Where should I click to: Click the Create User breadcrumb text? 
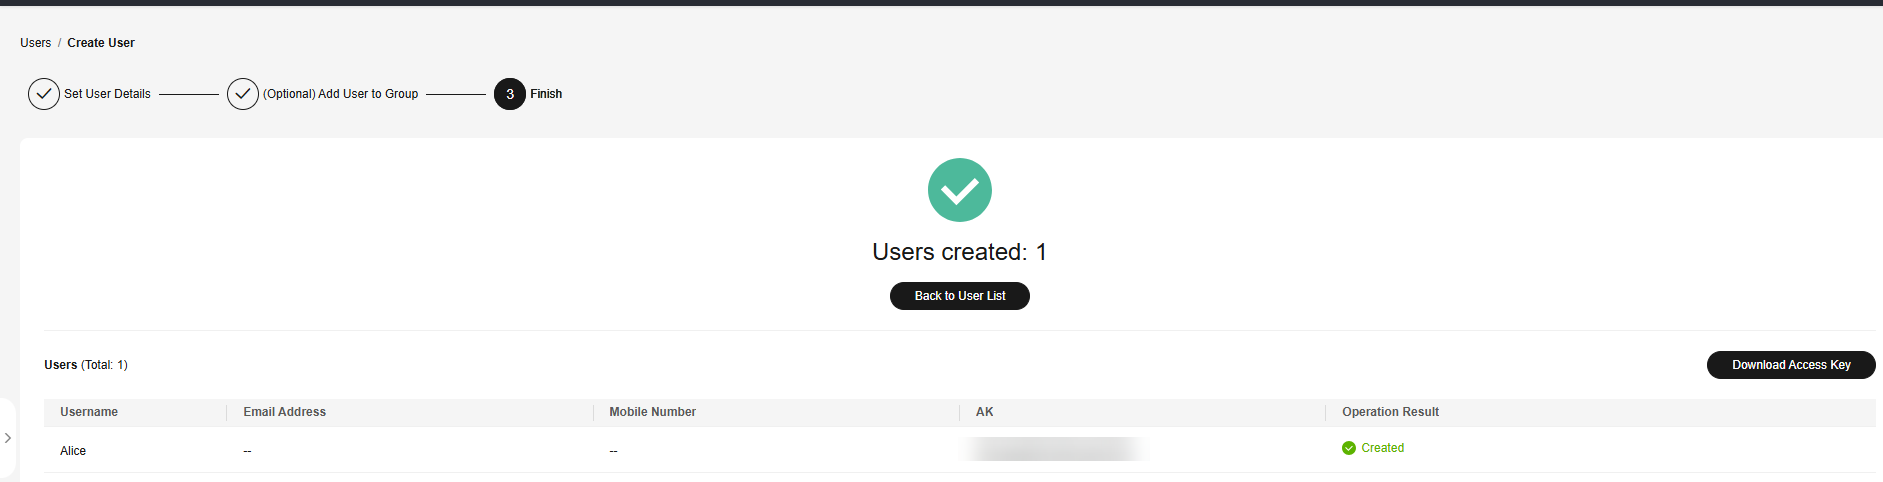coord(101,43)
